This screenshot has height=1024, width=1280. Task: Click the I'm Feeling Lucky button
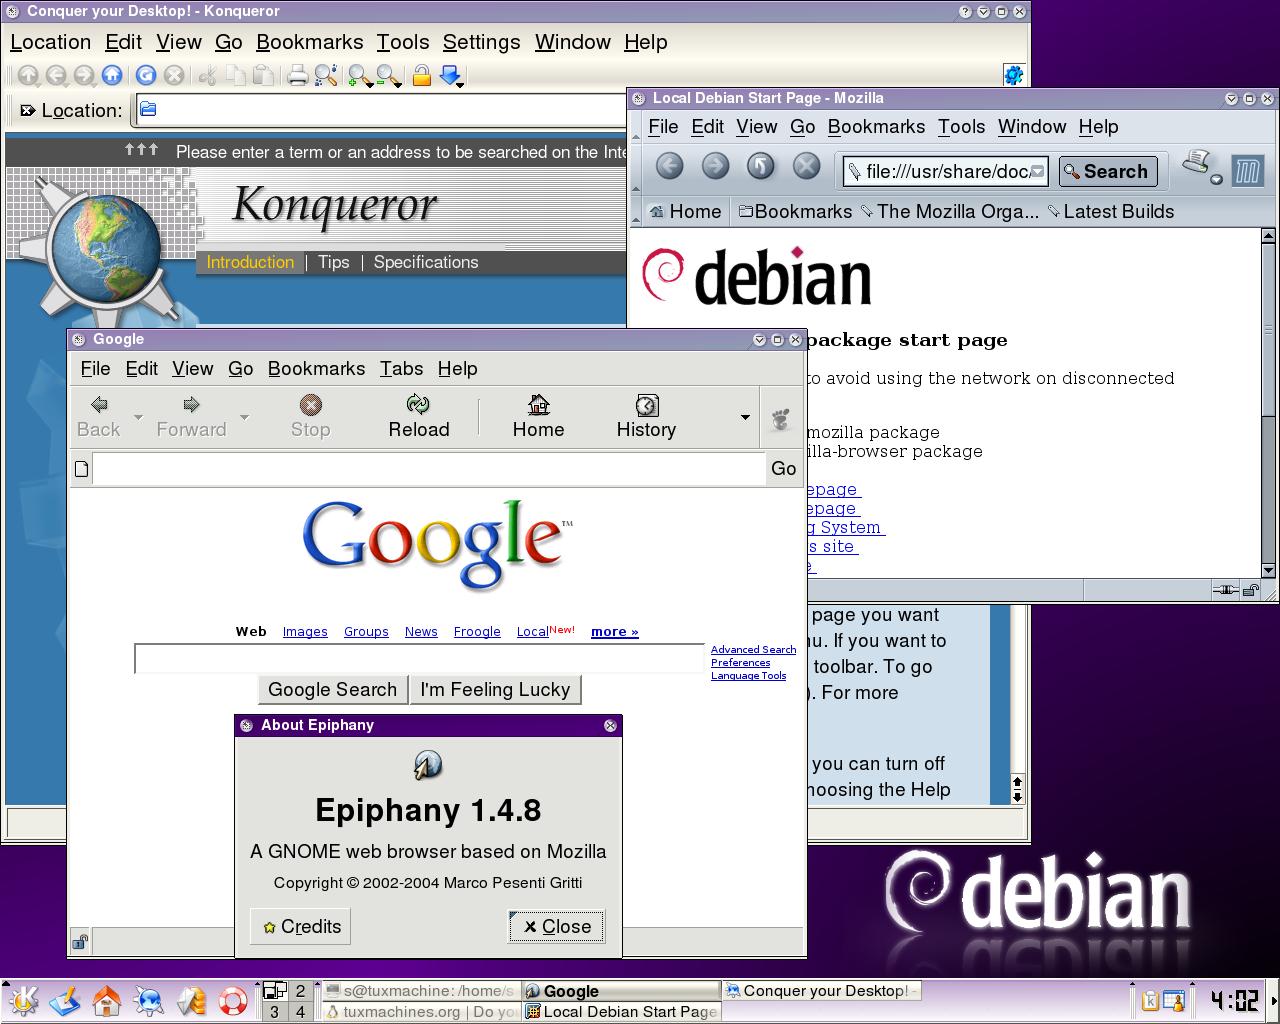pyautogui.click(x=495, y=689)
